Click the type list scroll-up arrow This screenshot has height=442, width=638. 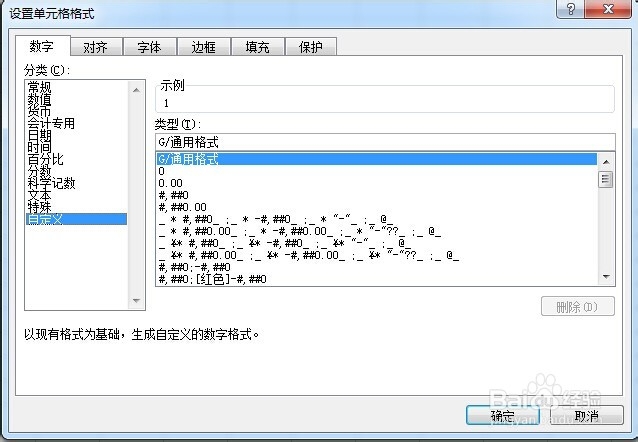click(x=606, y=162)
